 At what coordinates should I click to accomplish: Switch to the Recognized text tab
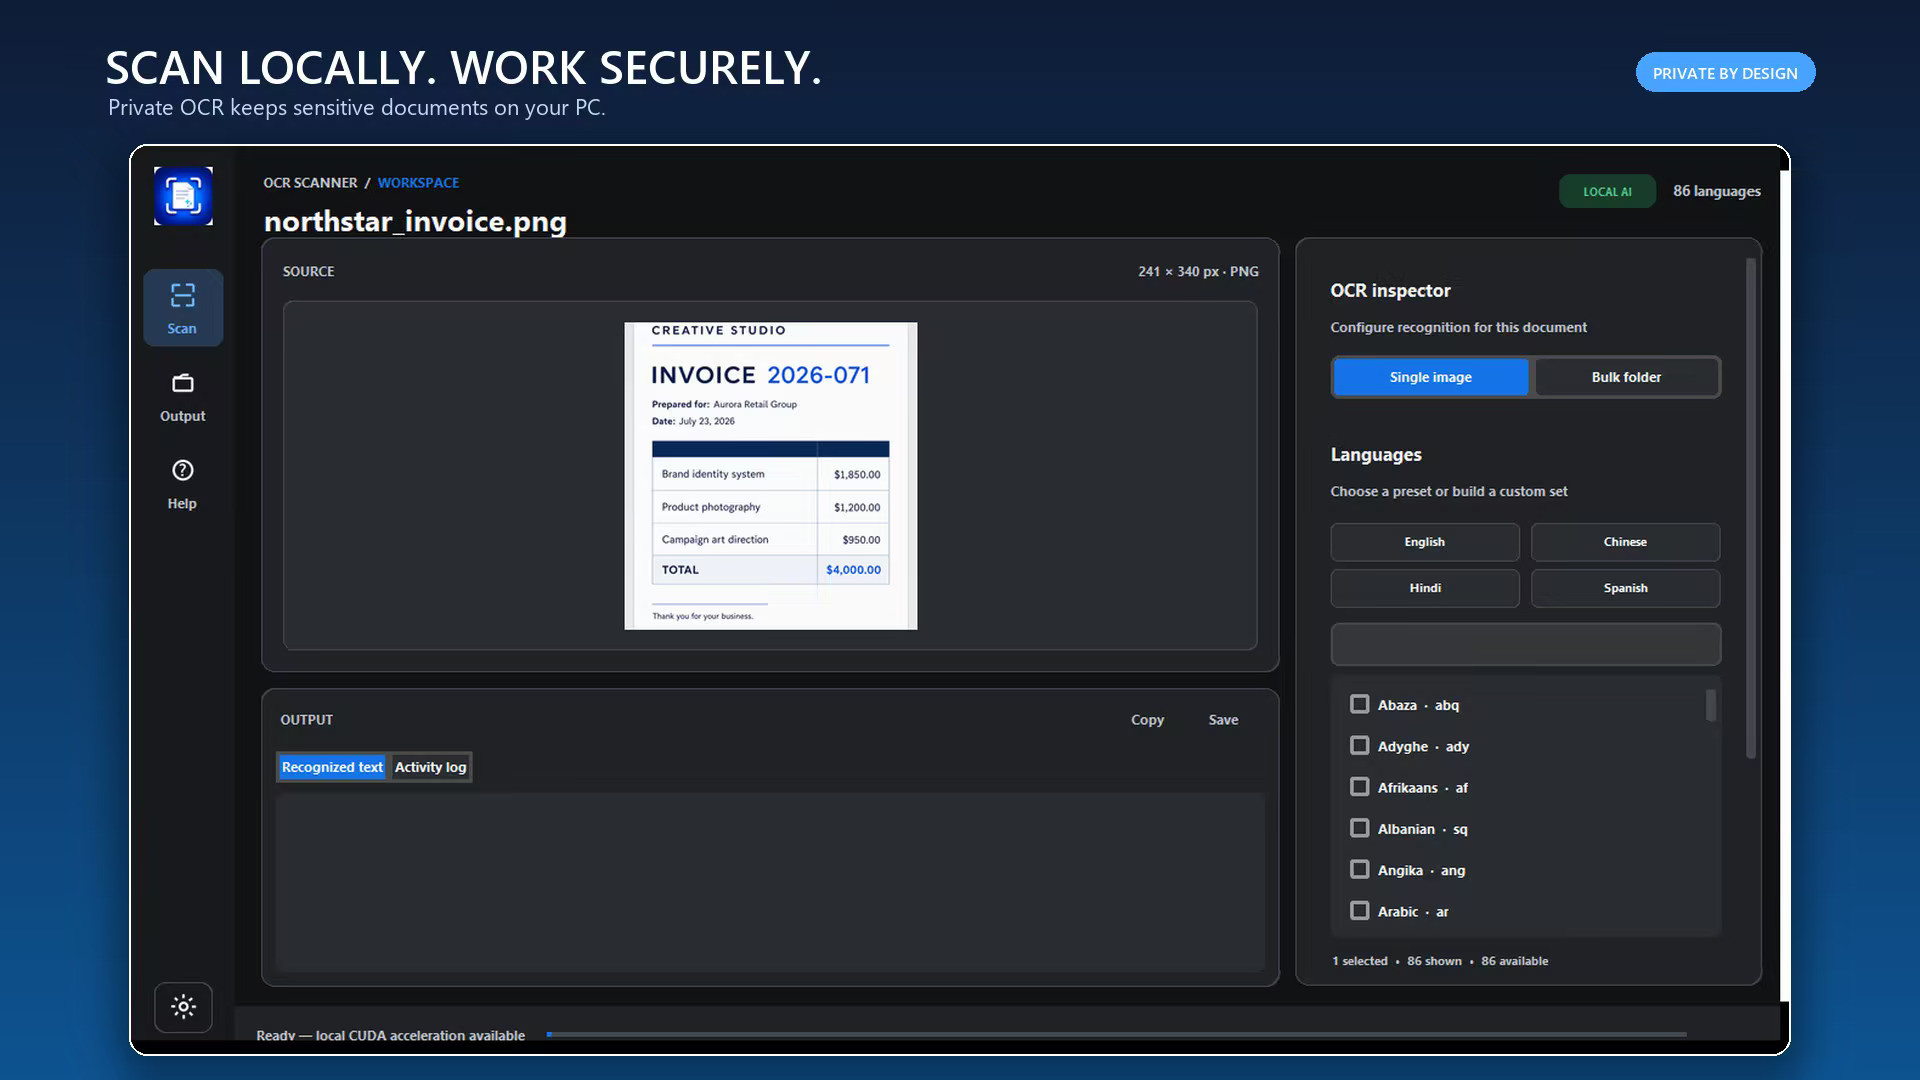pyautogui.click(x=332, y=767)
